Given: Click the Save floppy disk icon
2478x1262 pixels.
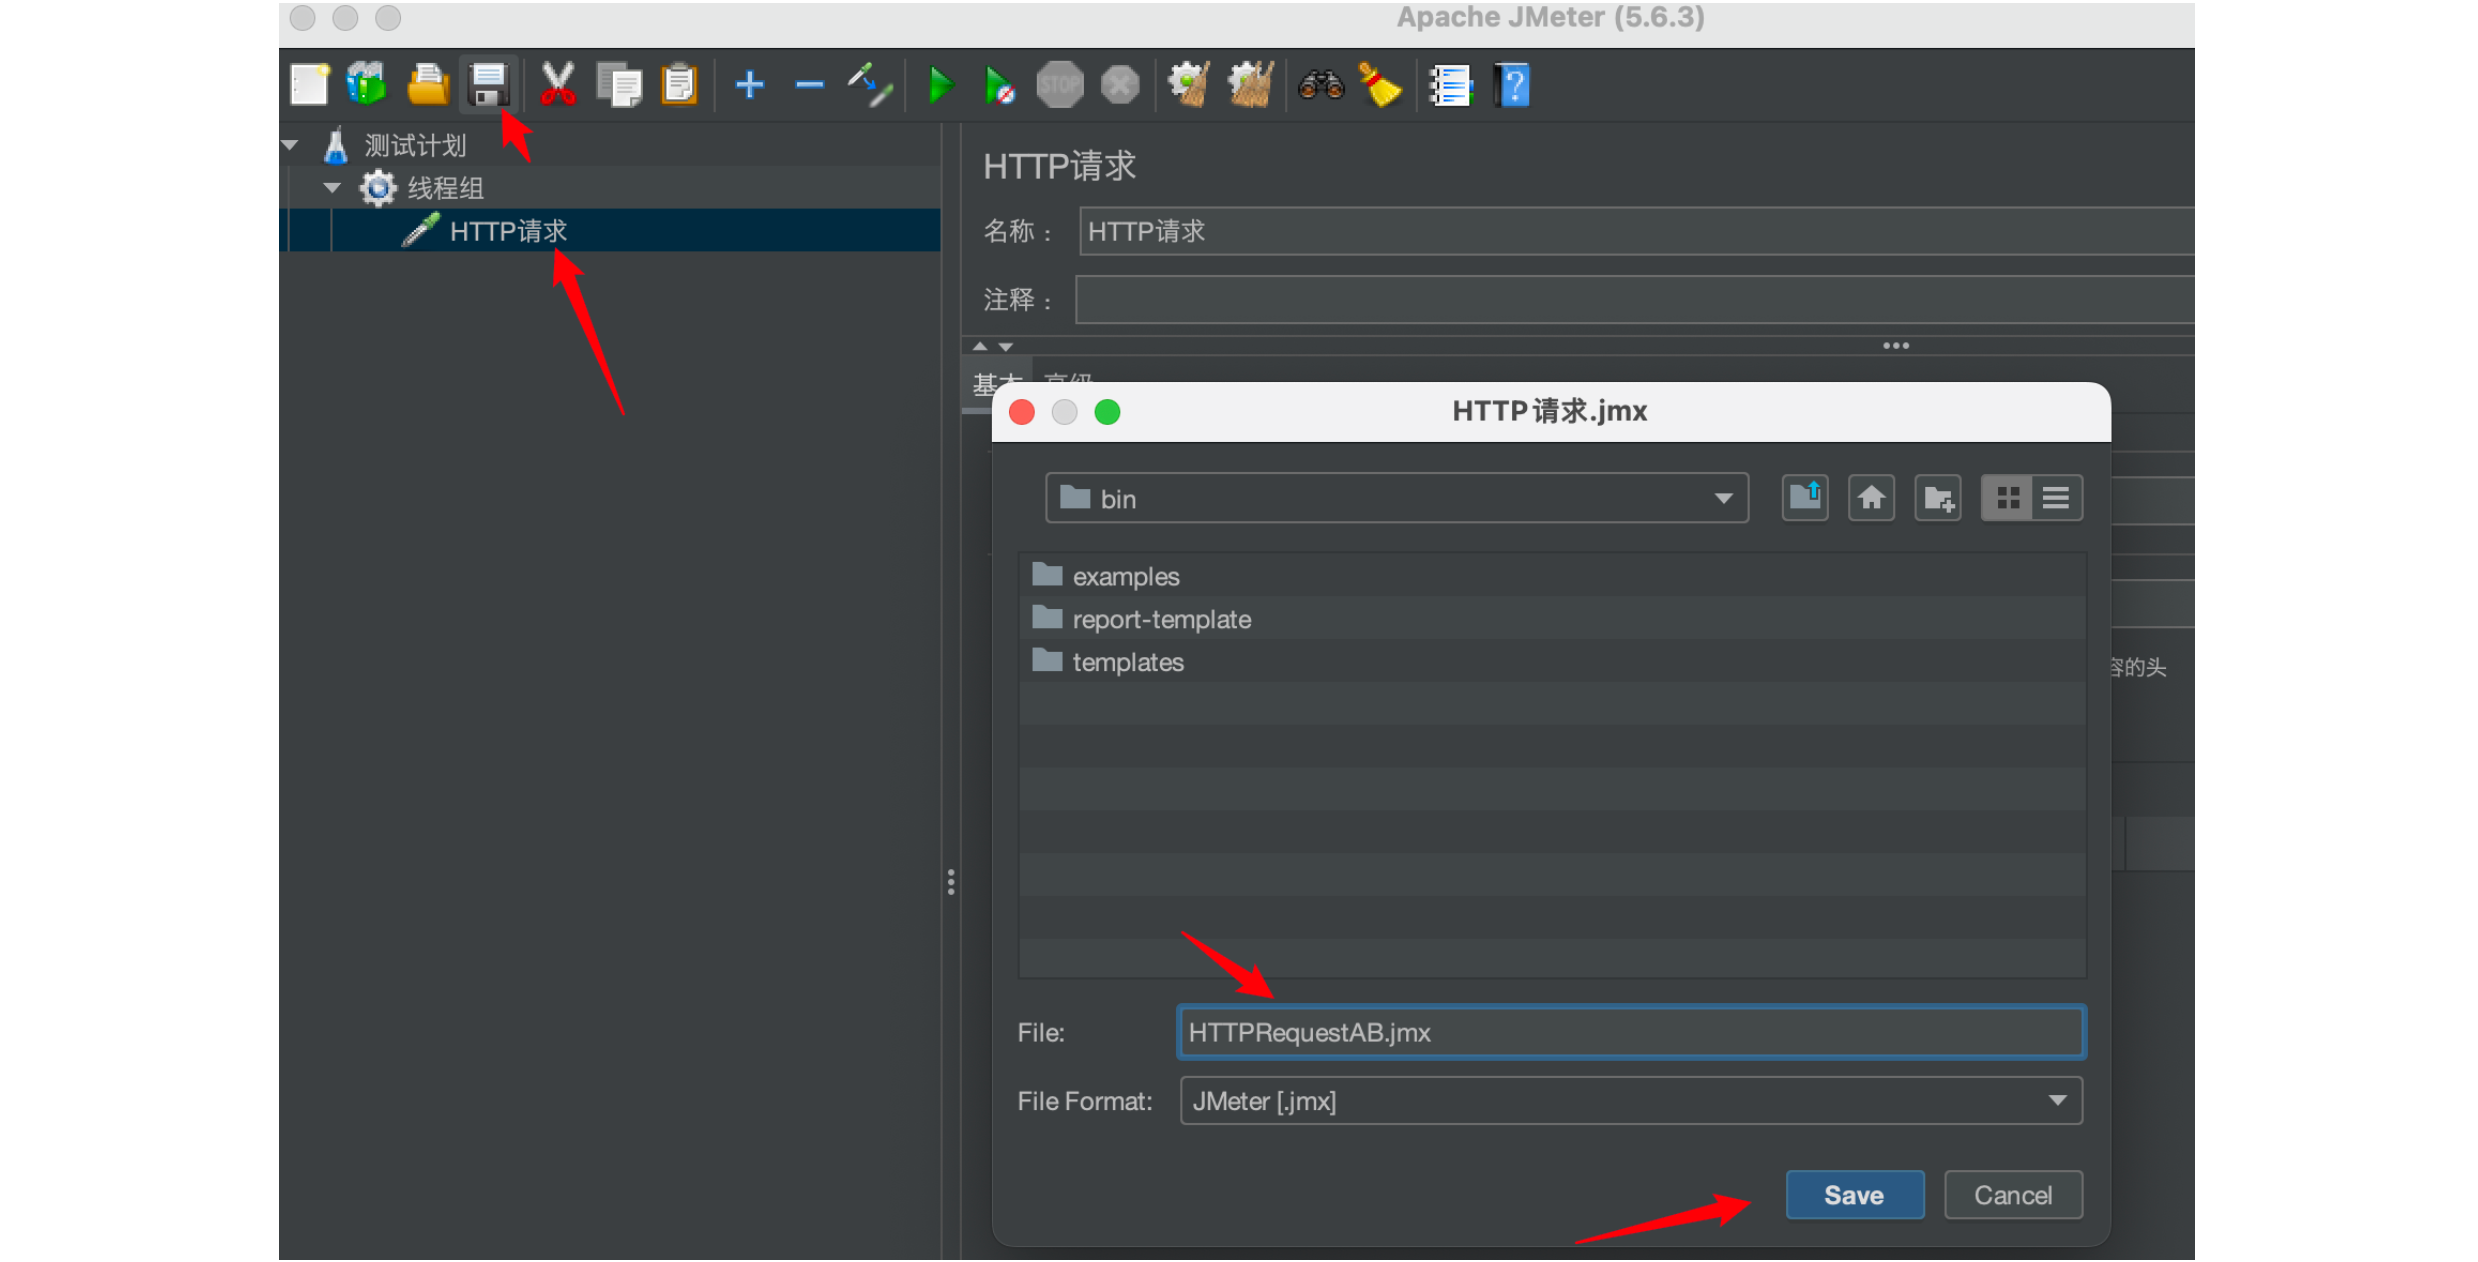Looking at the screenshot, I should (x=489, y=85).
